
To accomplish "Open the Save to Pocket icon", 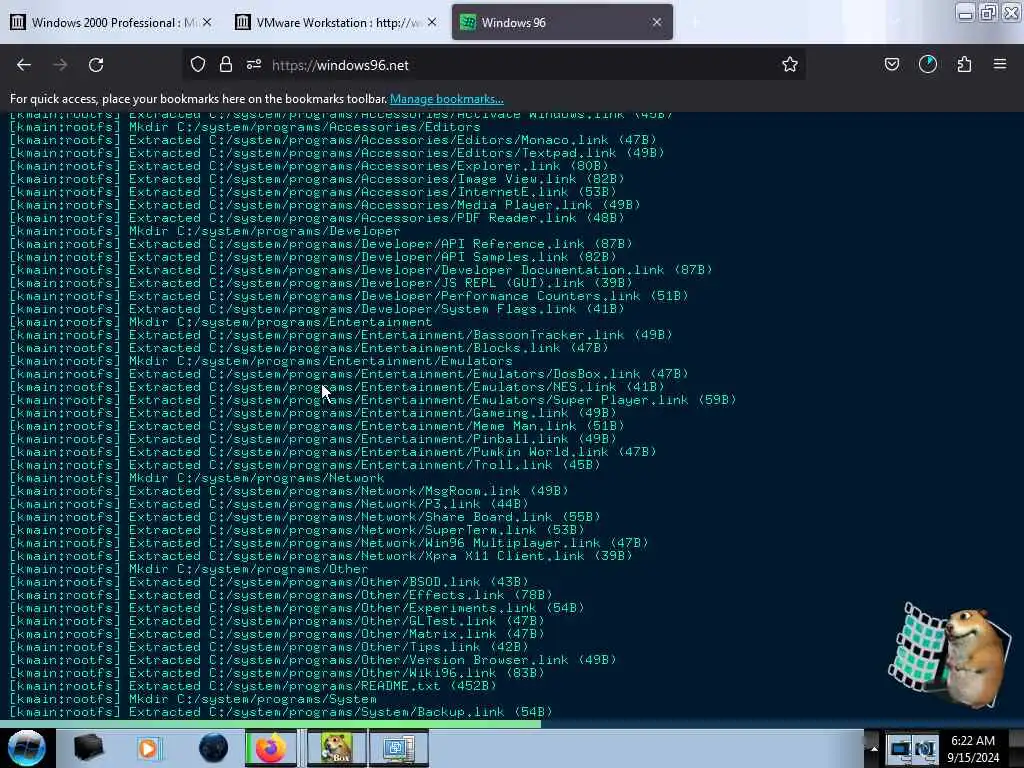I will click(891, 65).
